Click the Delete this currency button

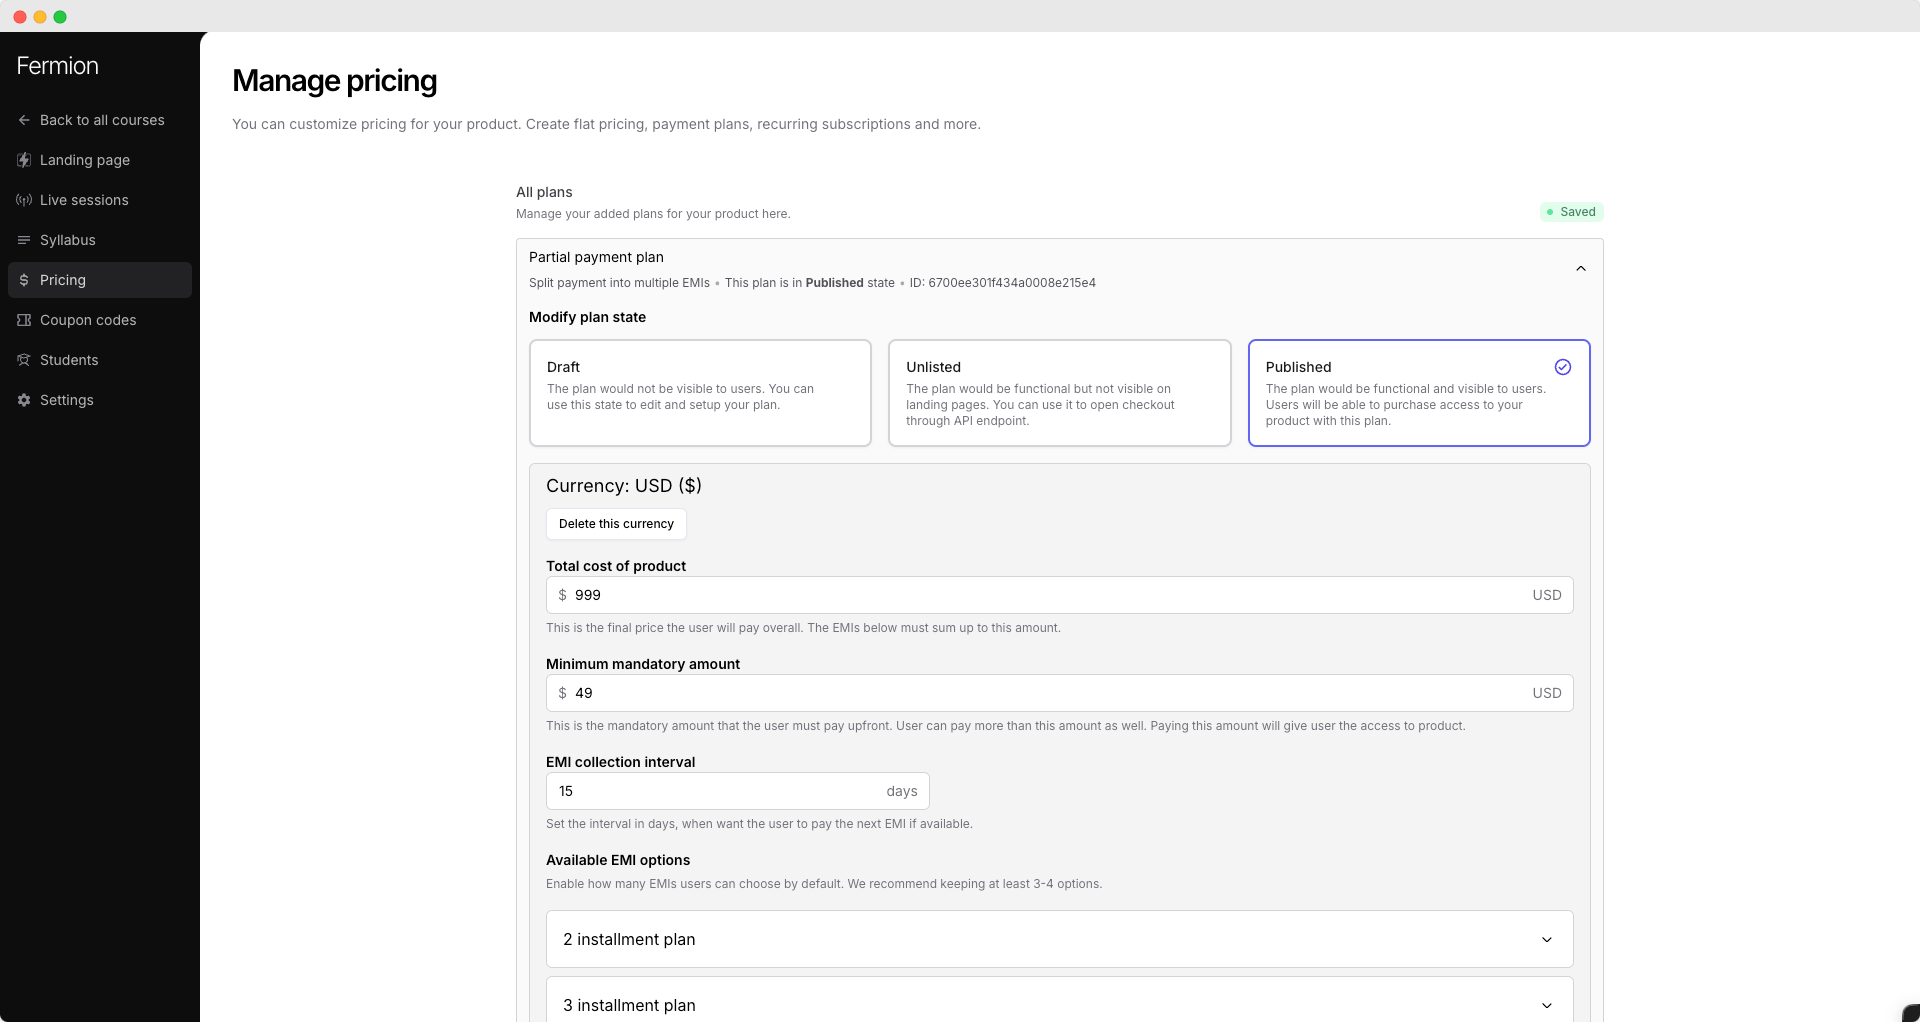click(615, 523)
